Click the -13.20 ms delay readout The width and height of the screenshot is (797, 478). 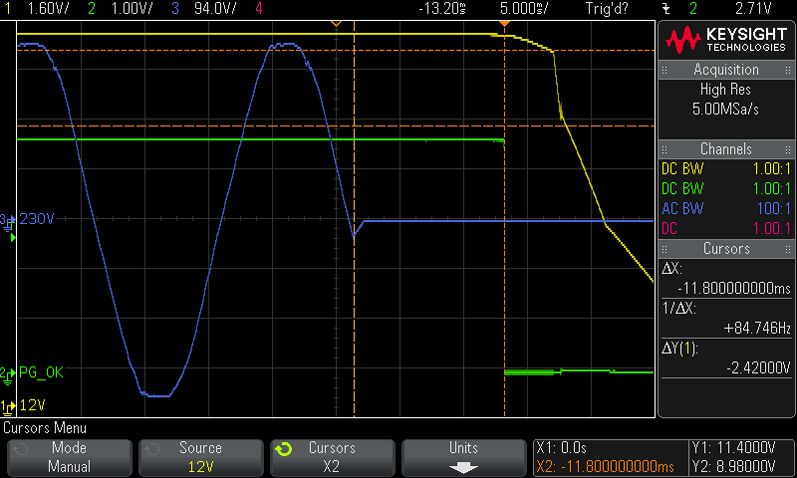tap(442, 8)
